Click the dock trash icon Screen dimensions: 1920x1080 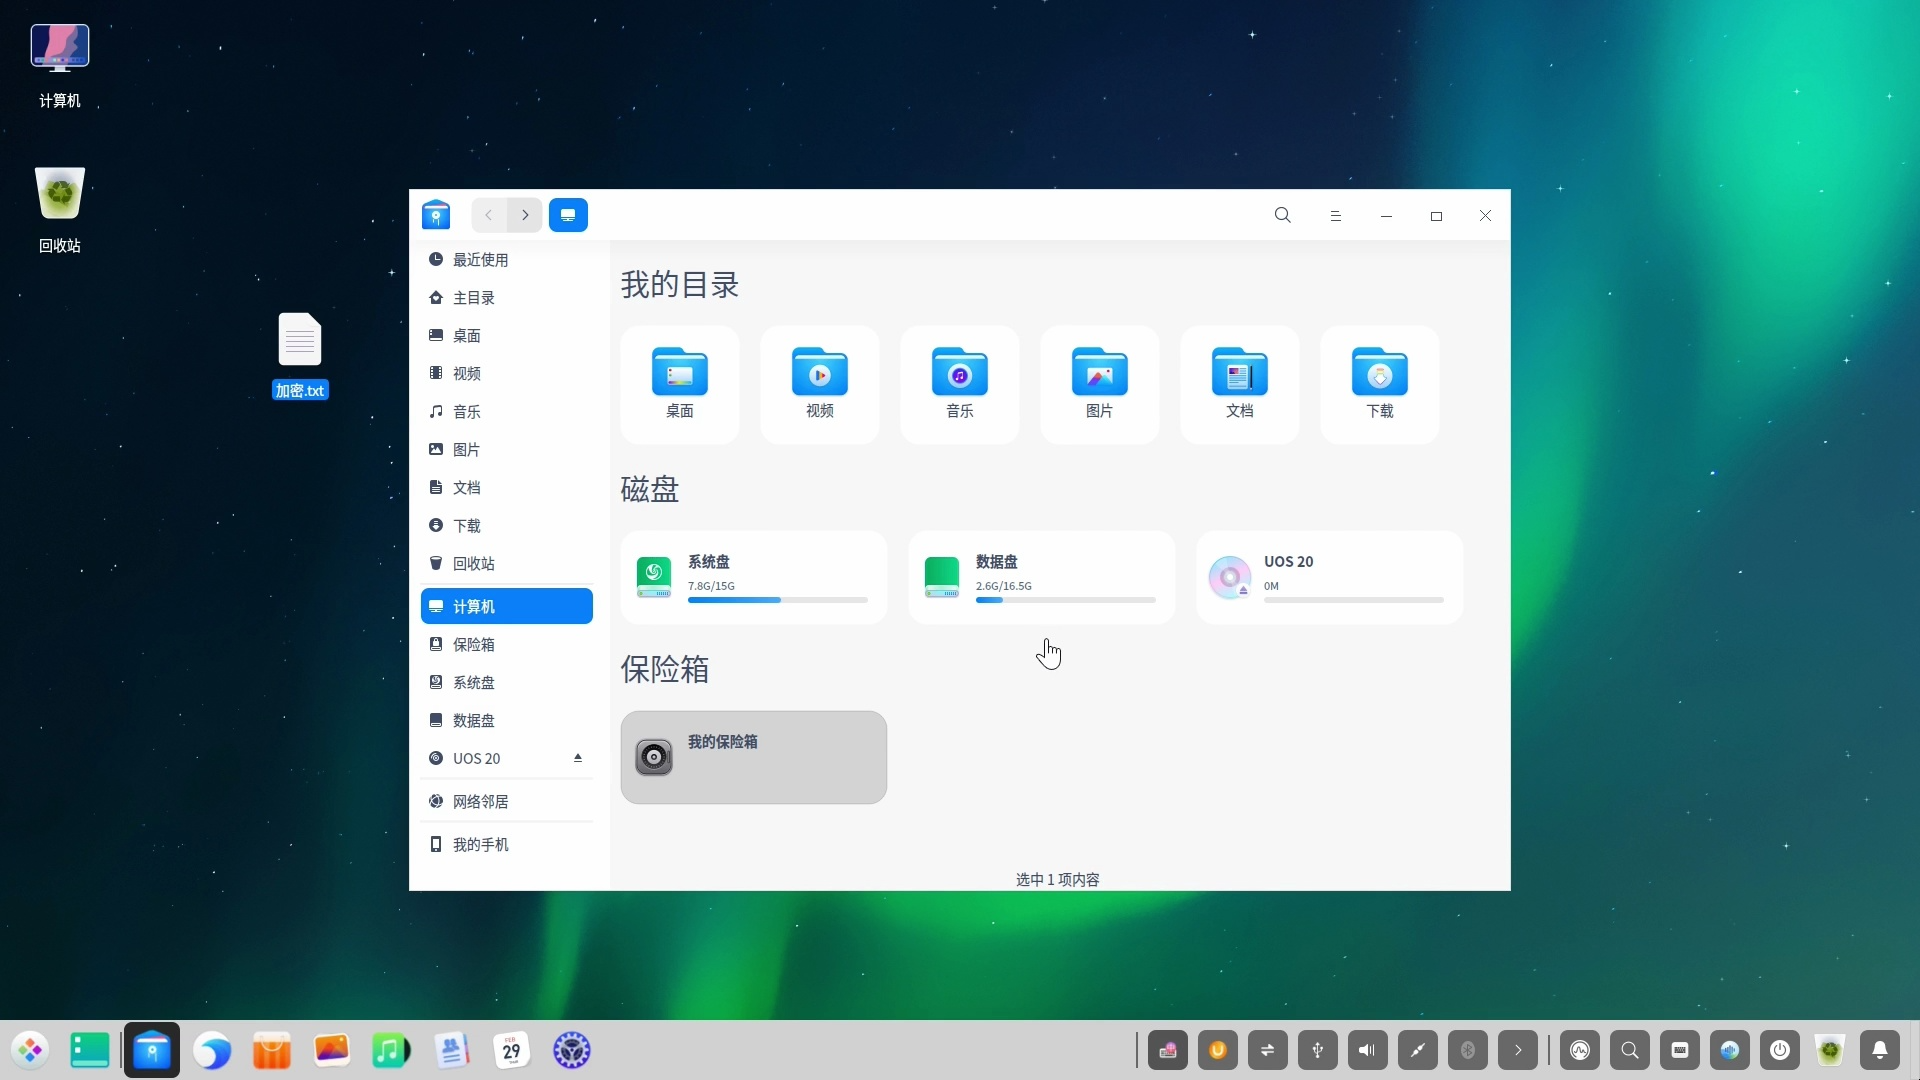tap(1830, 1051)
